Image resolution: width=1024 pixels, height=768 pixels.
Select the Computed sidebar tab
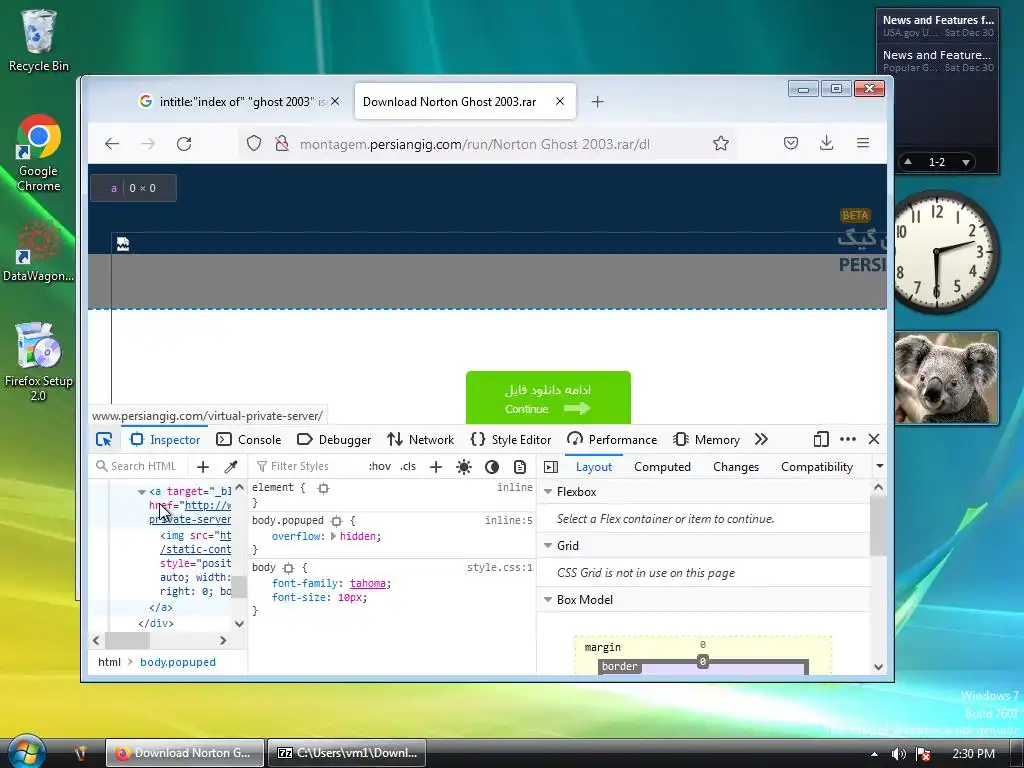coord(662,467)
